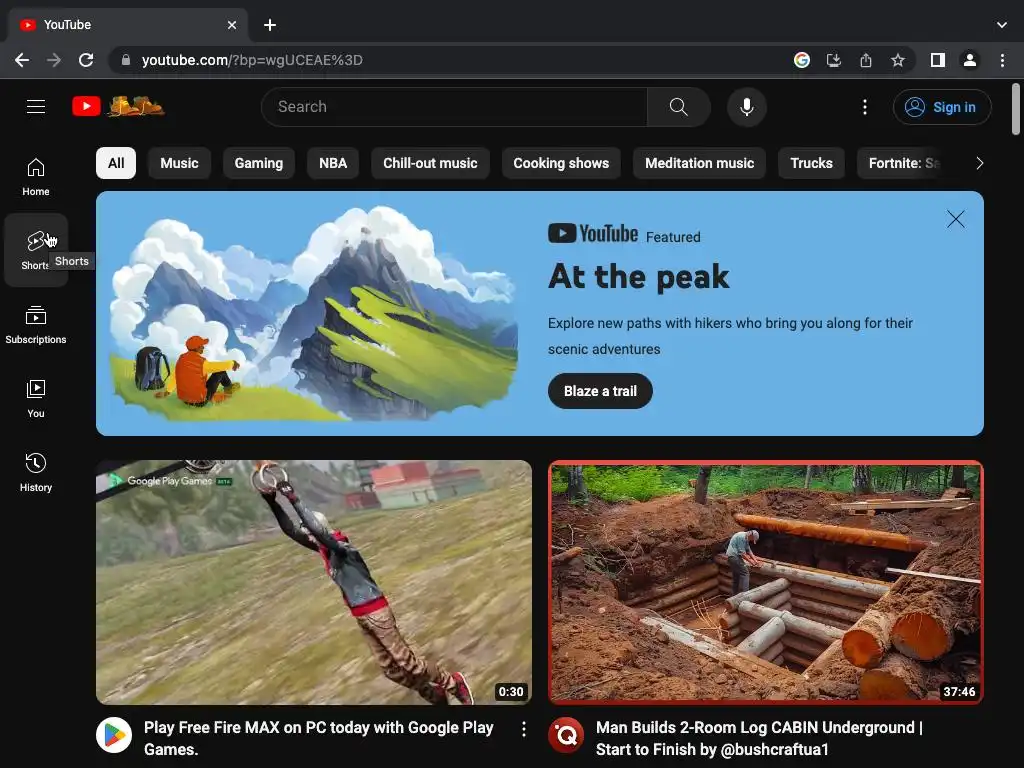Open Google Play Games channel avatar
1024x768 pixels.
(x=114, y=735)
